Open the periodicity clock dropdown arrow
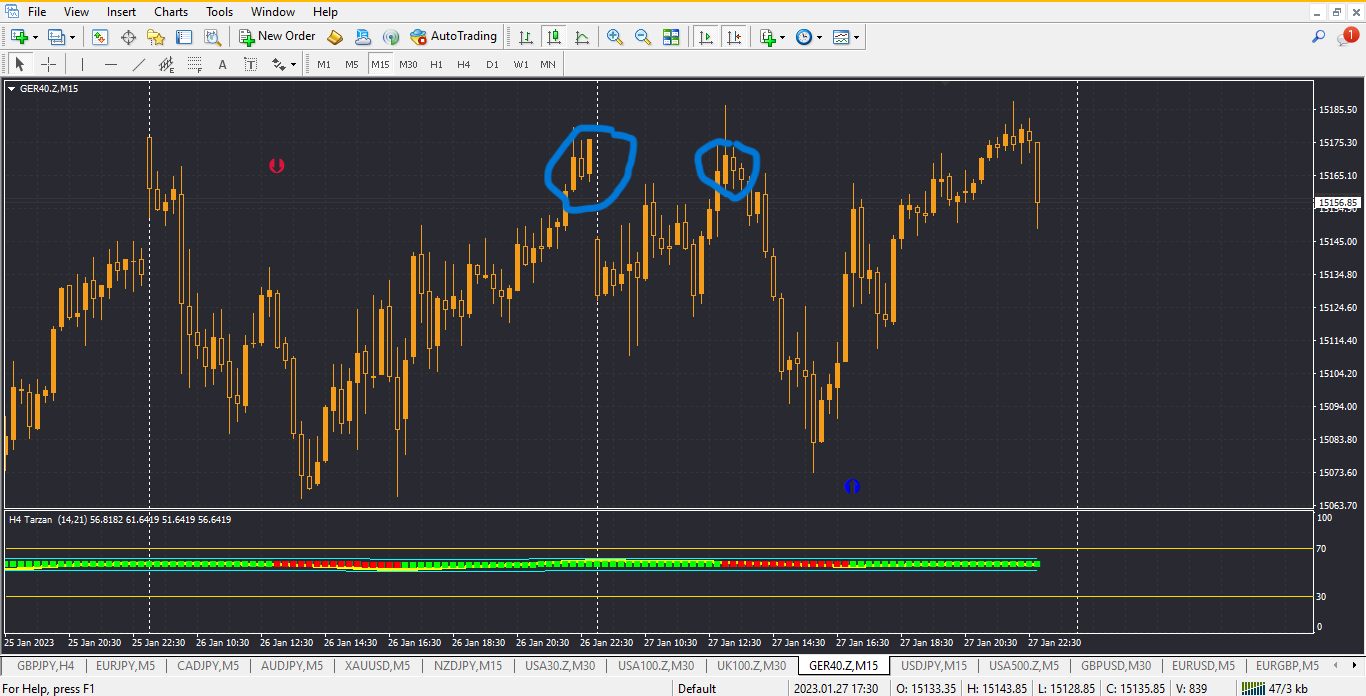Image resolution: width=1366 pixels, height=696 pixels. pyautogui.click(x=819, y=37)
